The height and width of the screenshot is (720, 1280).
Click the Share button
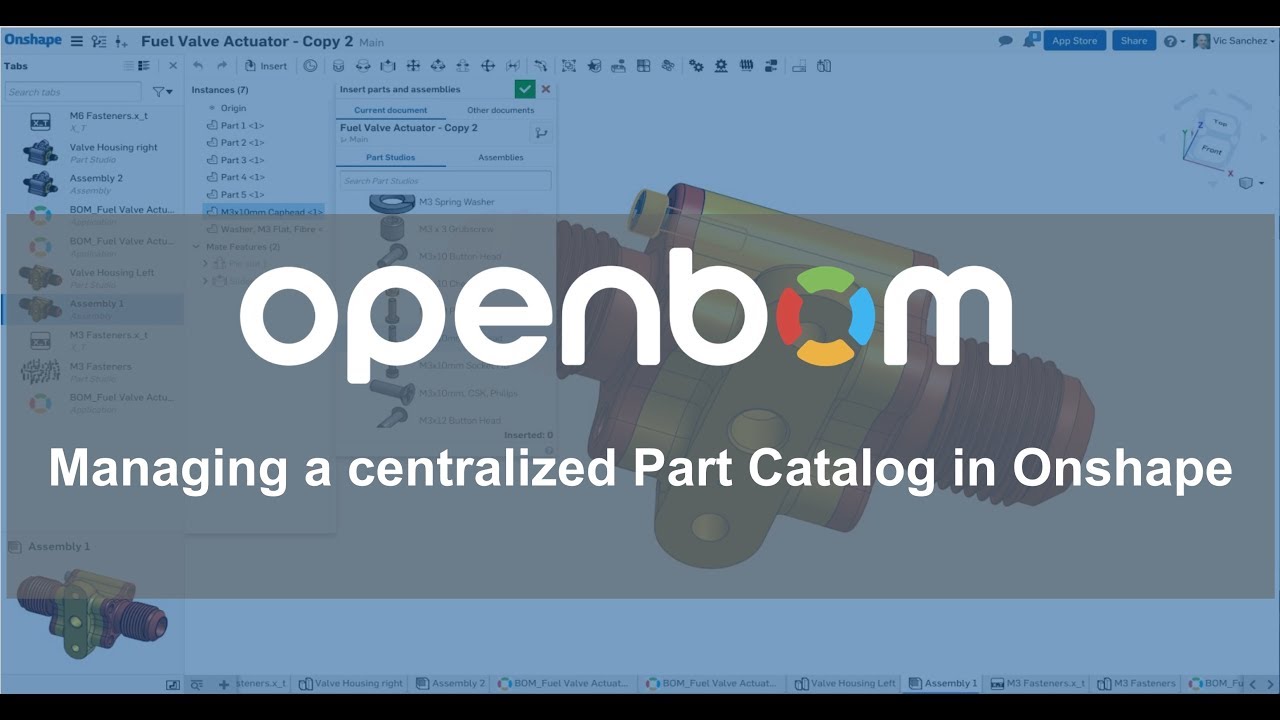click(1134, 41)
